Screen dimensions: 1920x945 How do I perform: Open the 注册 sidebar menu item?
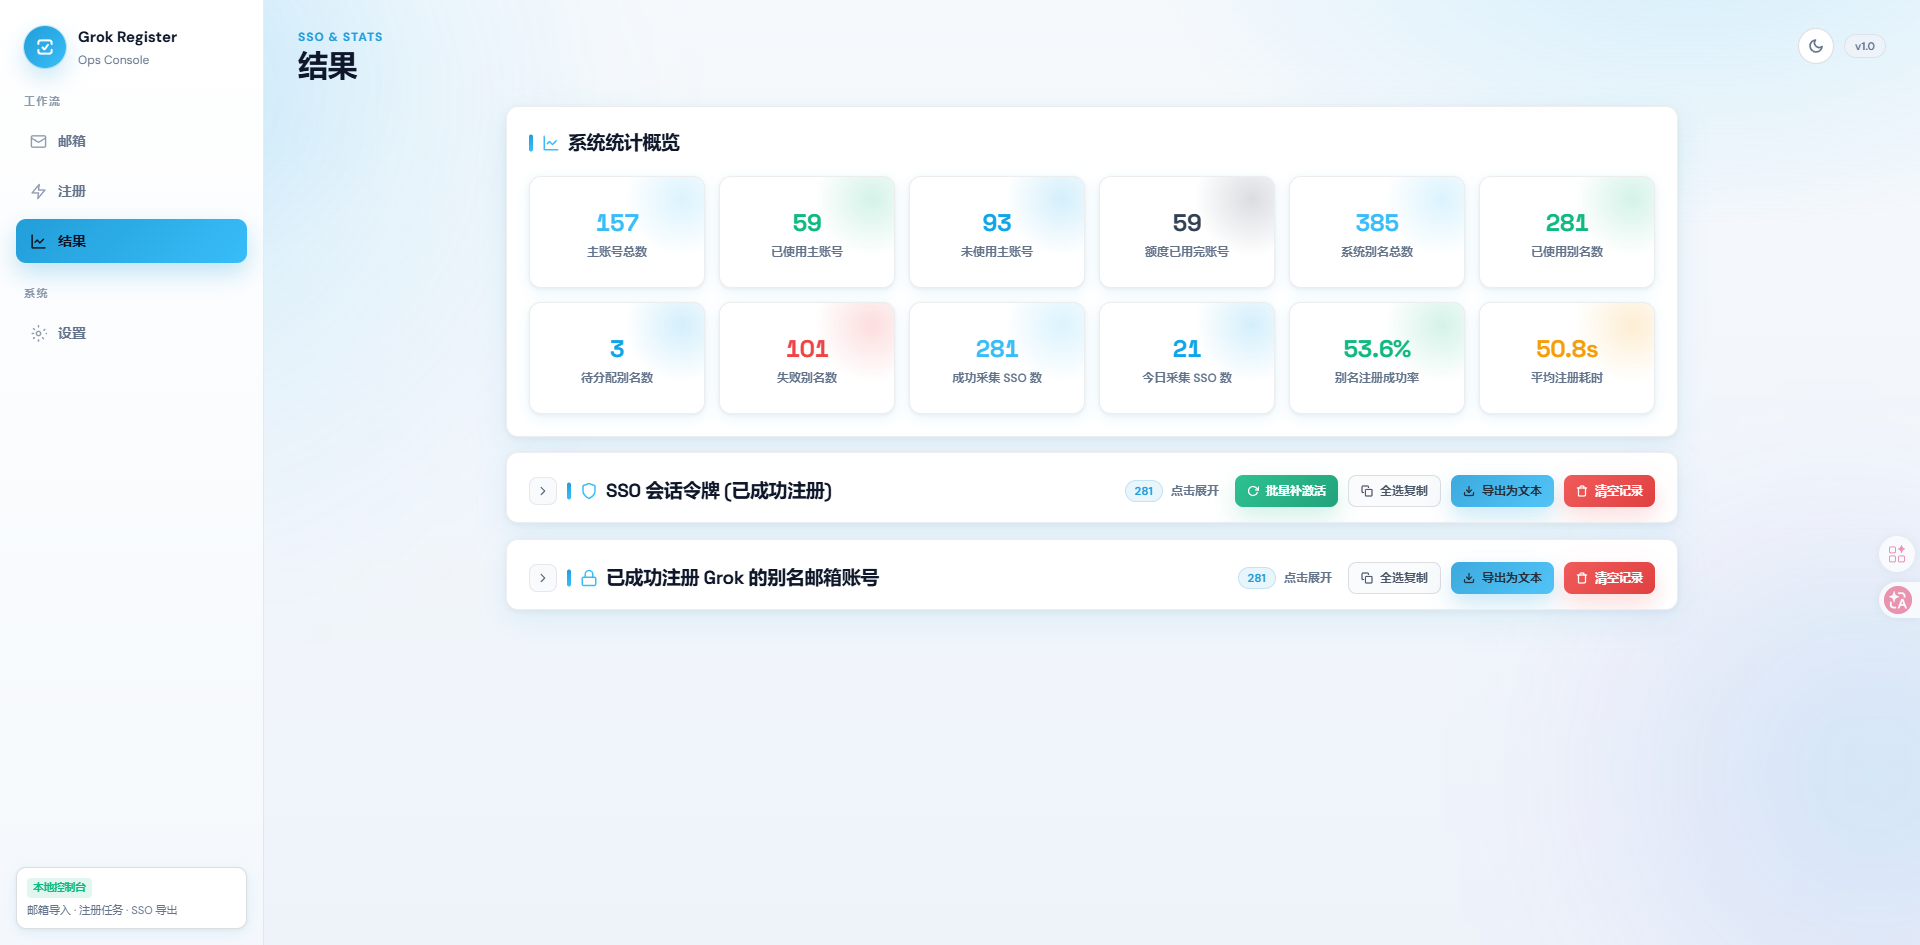point(131,191)
